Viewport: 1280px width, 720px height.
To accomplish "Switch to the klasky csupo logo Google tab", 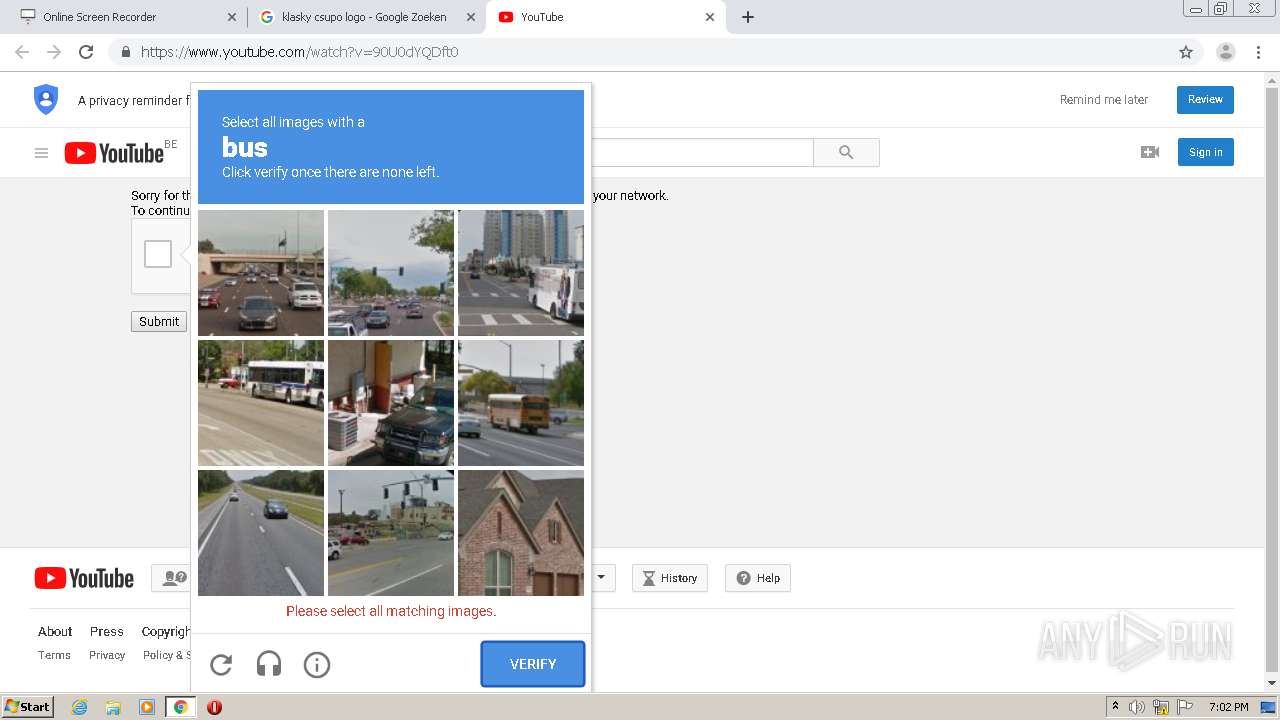I will click(x=364, y=17).
